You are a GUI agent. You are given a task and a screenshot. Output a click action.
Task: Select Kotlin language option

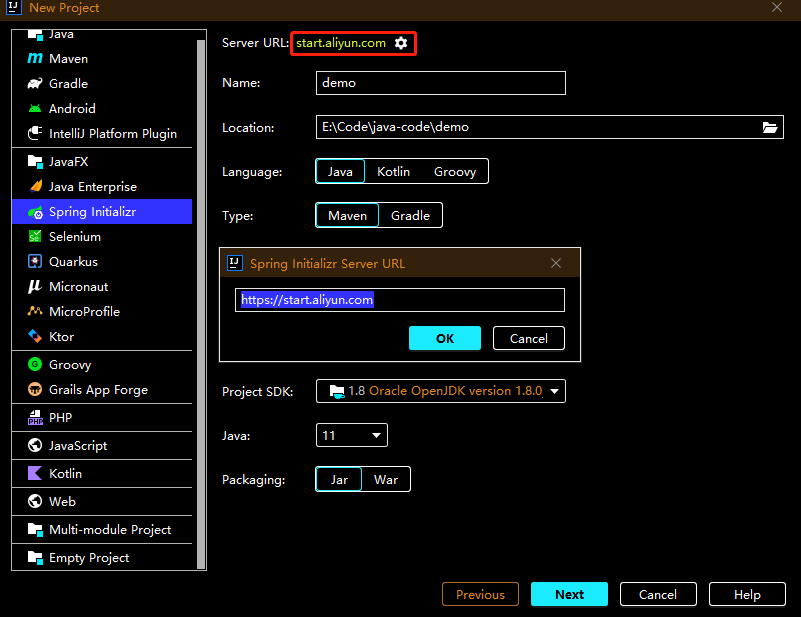pyautogui.click(x=393, y=171)
